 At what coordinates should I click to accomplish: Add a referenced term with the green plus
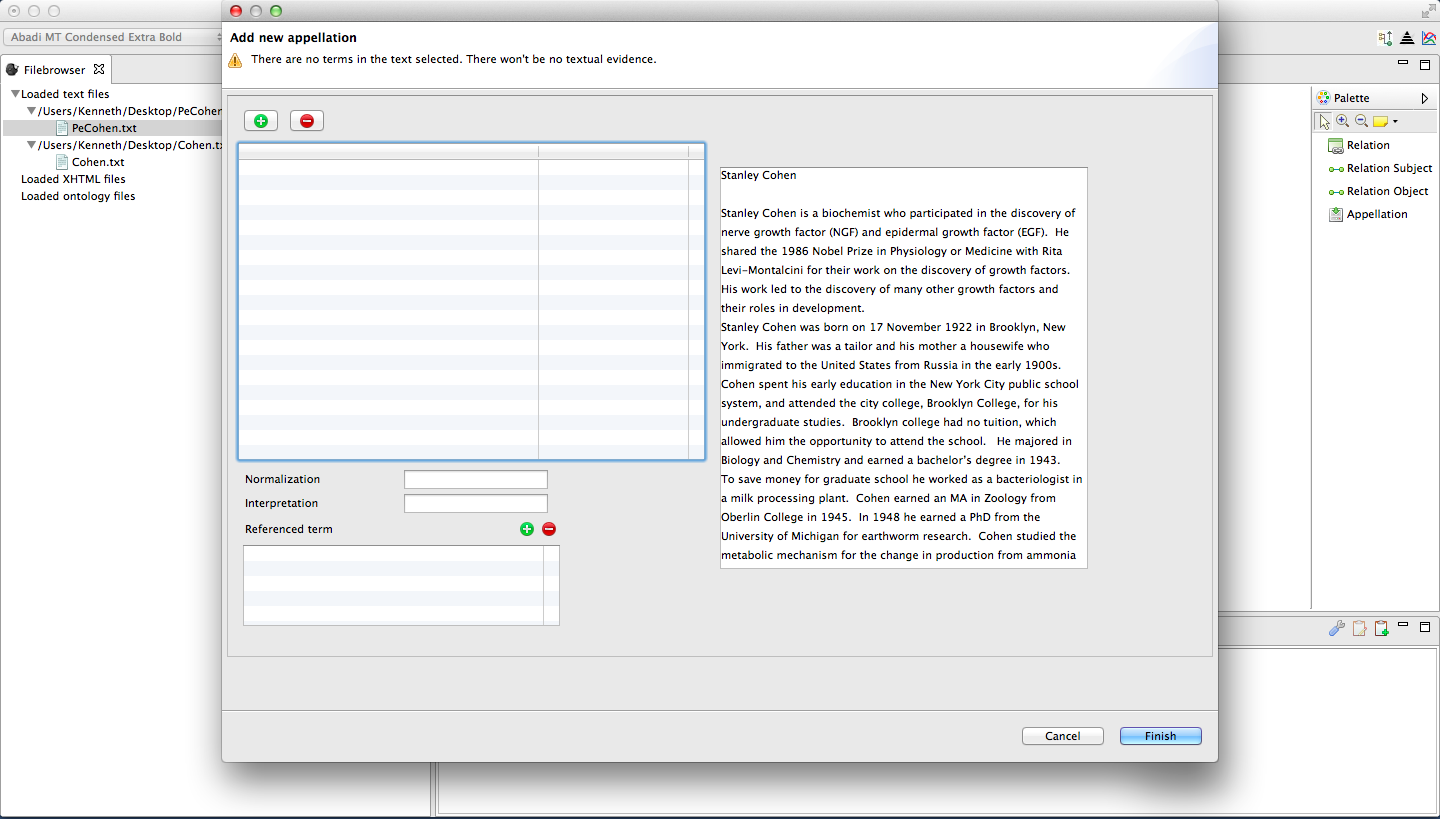pyautogui.click(x=527, y=529)
